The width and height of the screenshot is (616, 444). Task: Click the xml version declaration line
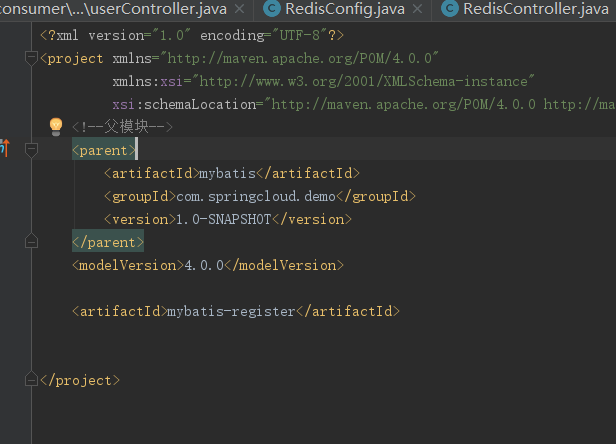click(x=192, y=35)
